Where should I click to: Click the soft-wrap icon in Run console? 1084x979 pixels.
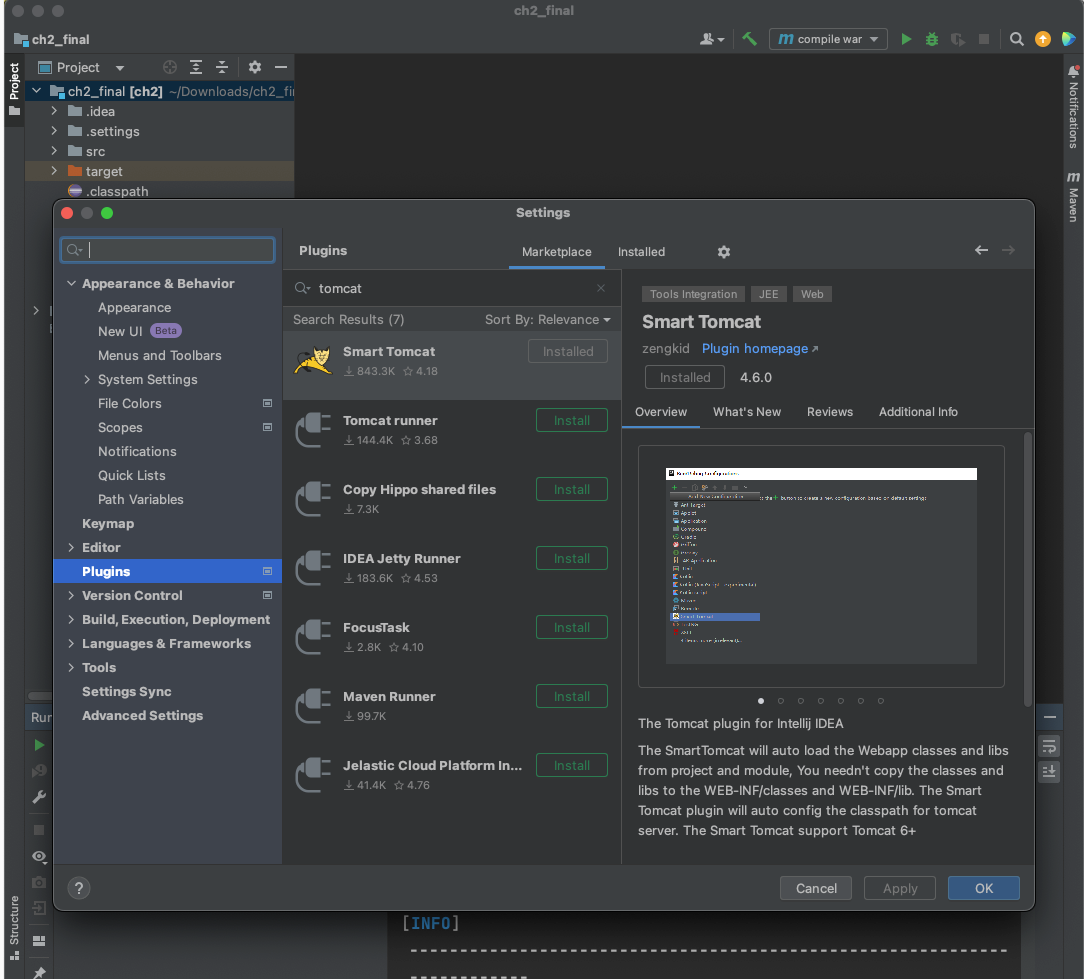click(1049, 746)
